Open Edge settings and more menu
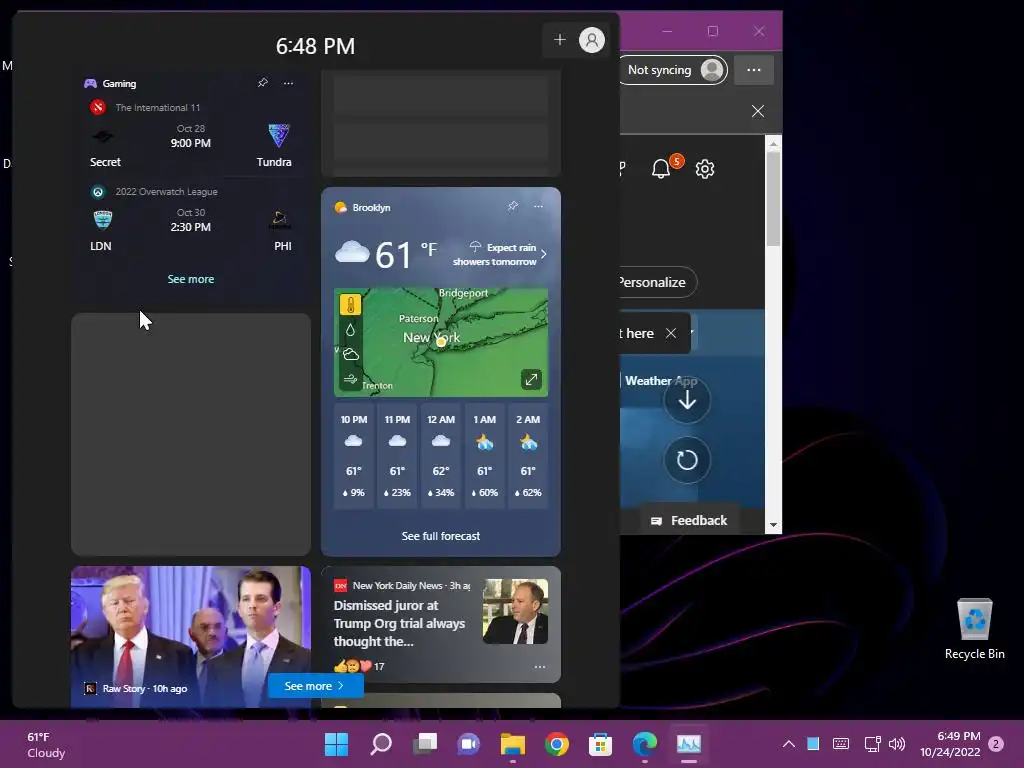Screen dimensions: 1024x768 tap(754, 70)
